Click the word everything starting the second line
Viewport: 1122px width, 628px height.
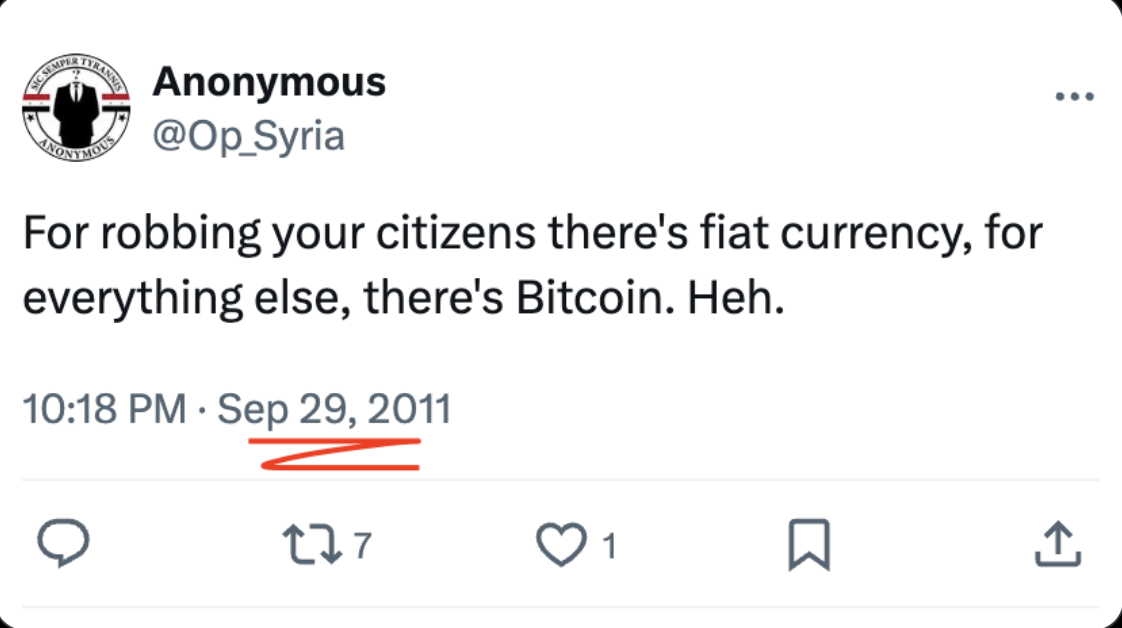(x=132, y=298)
